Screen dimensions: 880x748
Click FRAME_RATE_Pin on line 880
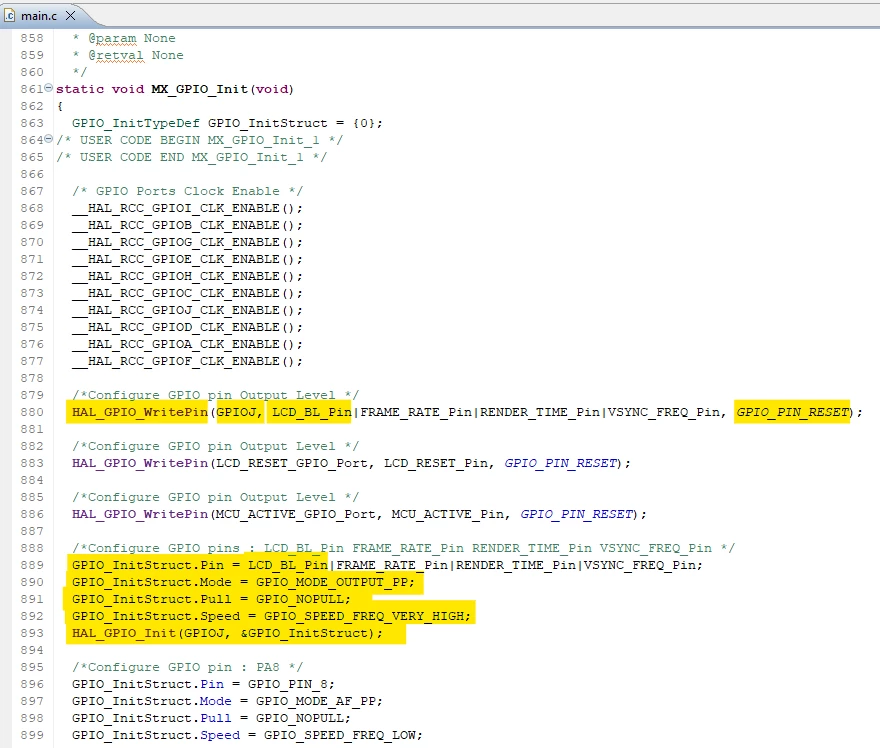tap(416, 412)
